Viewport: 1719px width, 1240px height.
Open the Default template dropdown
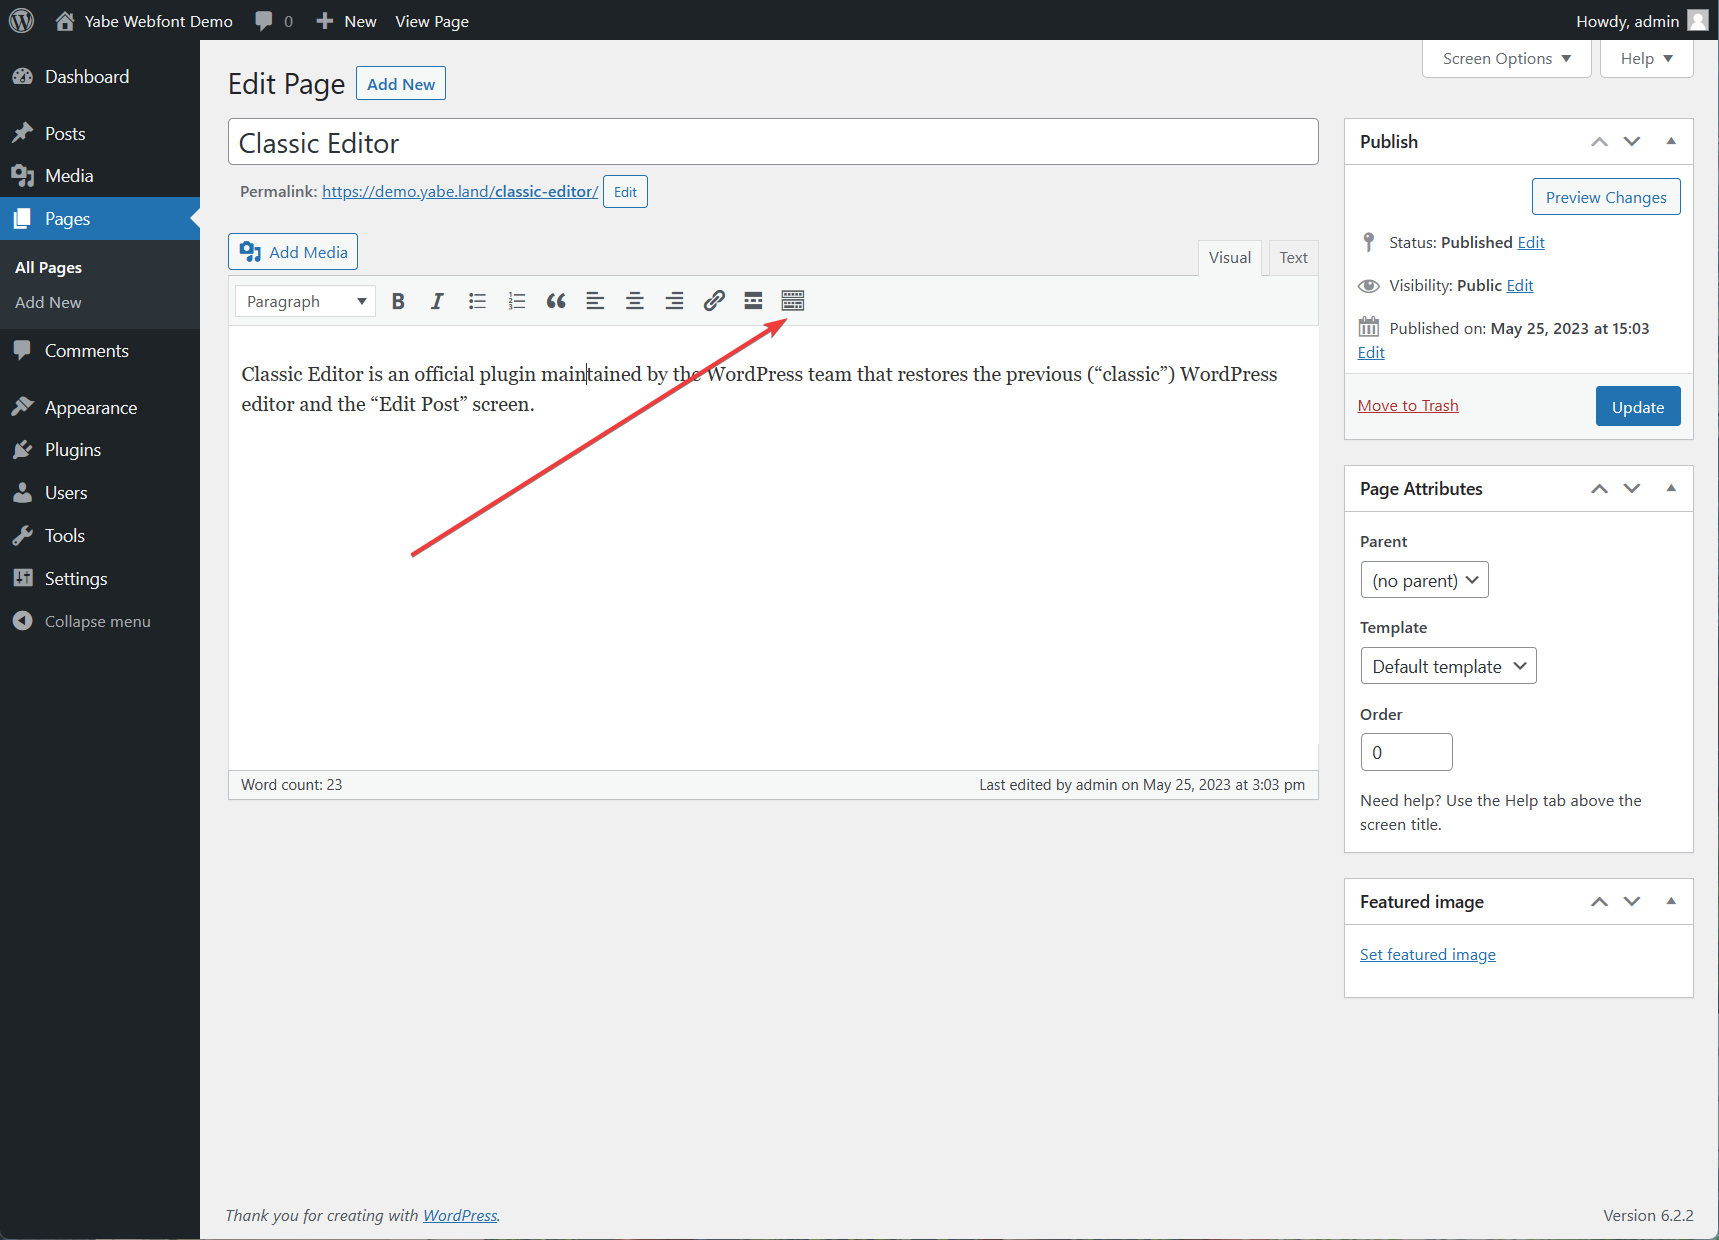click(x=1448, y=666)
